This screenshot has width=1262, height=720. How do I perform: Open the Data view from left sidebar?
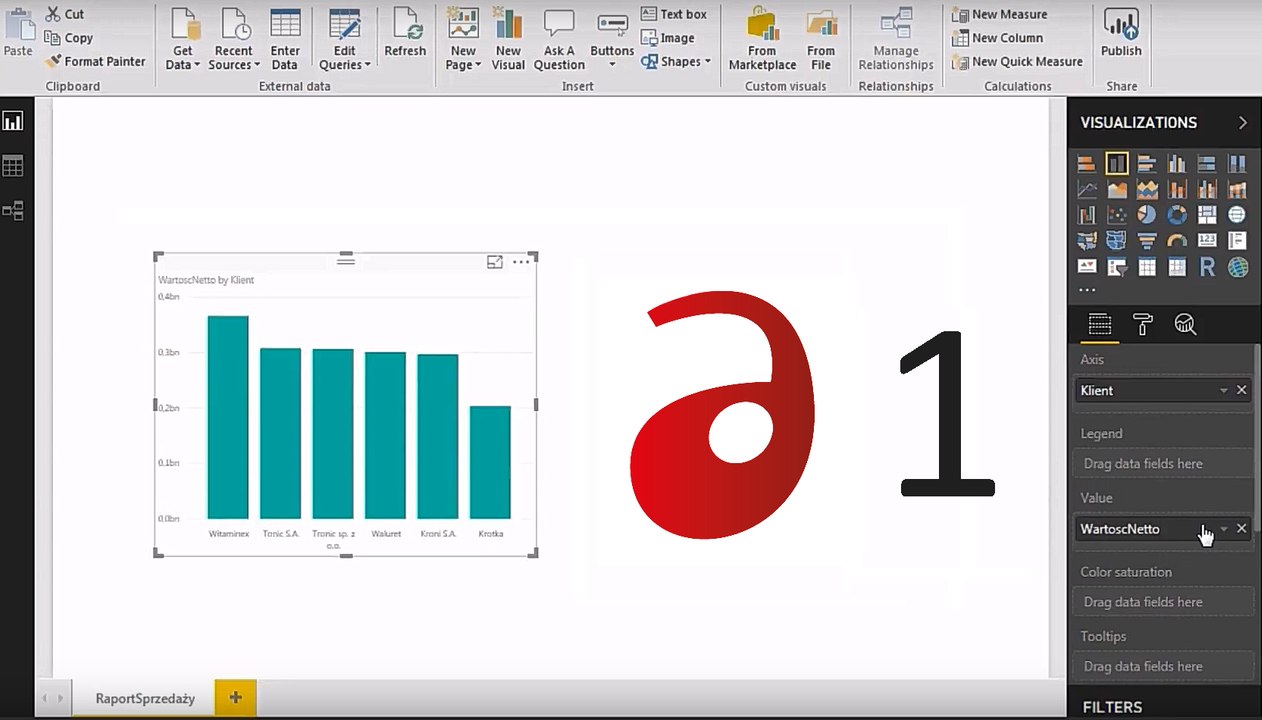13,166
